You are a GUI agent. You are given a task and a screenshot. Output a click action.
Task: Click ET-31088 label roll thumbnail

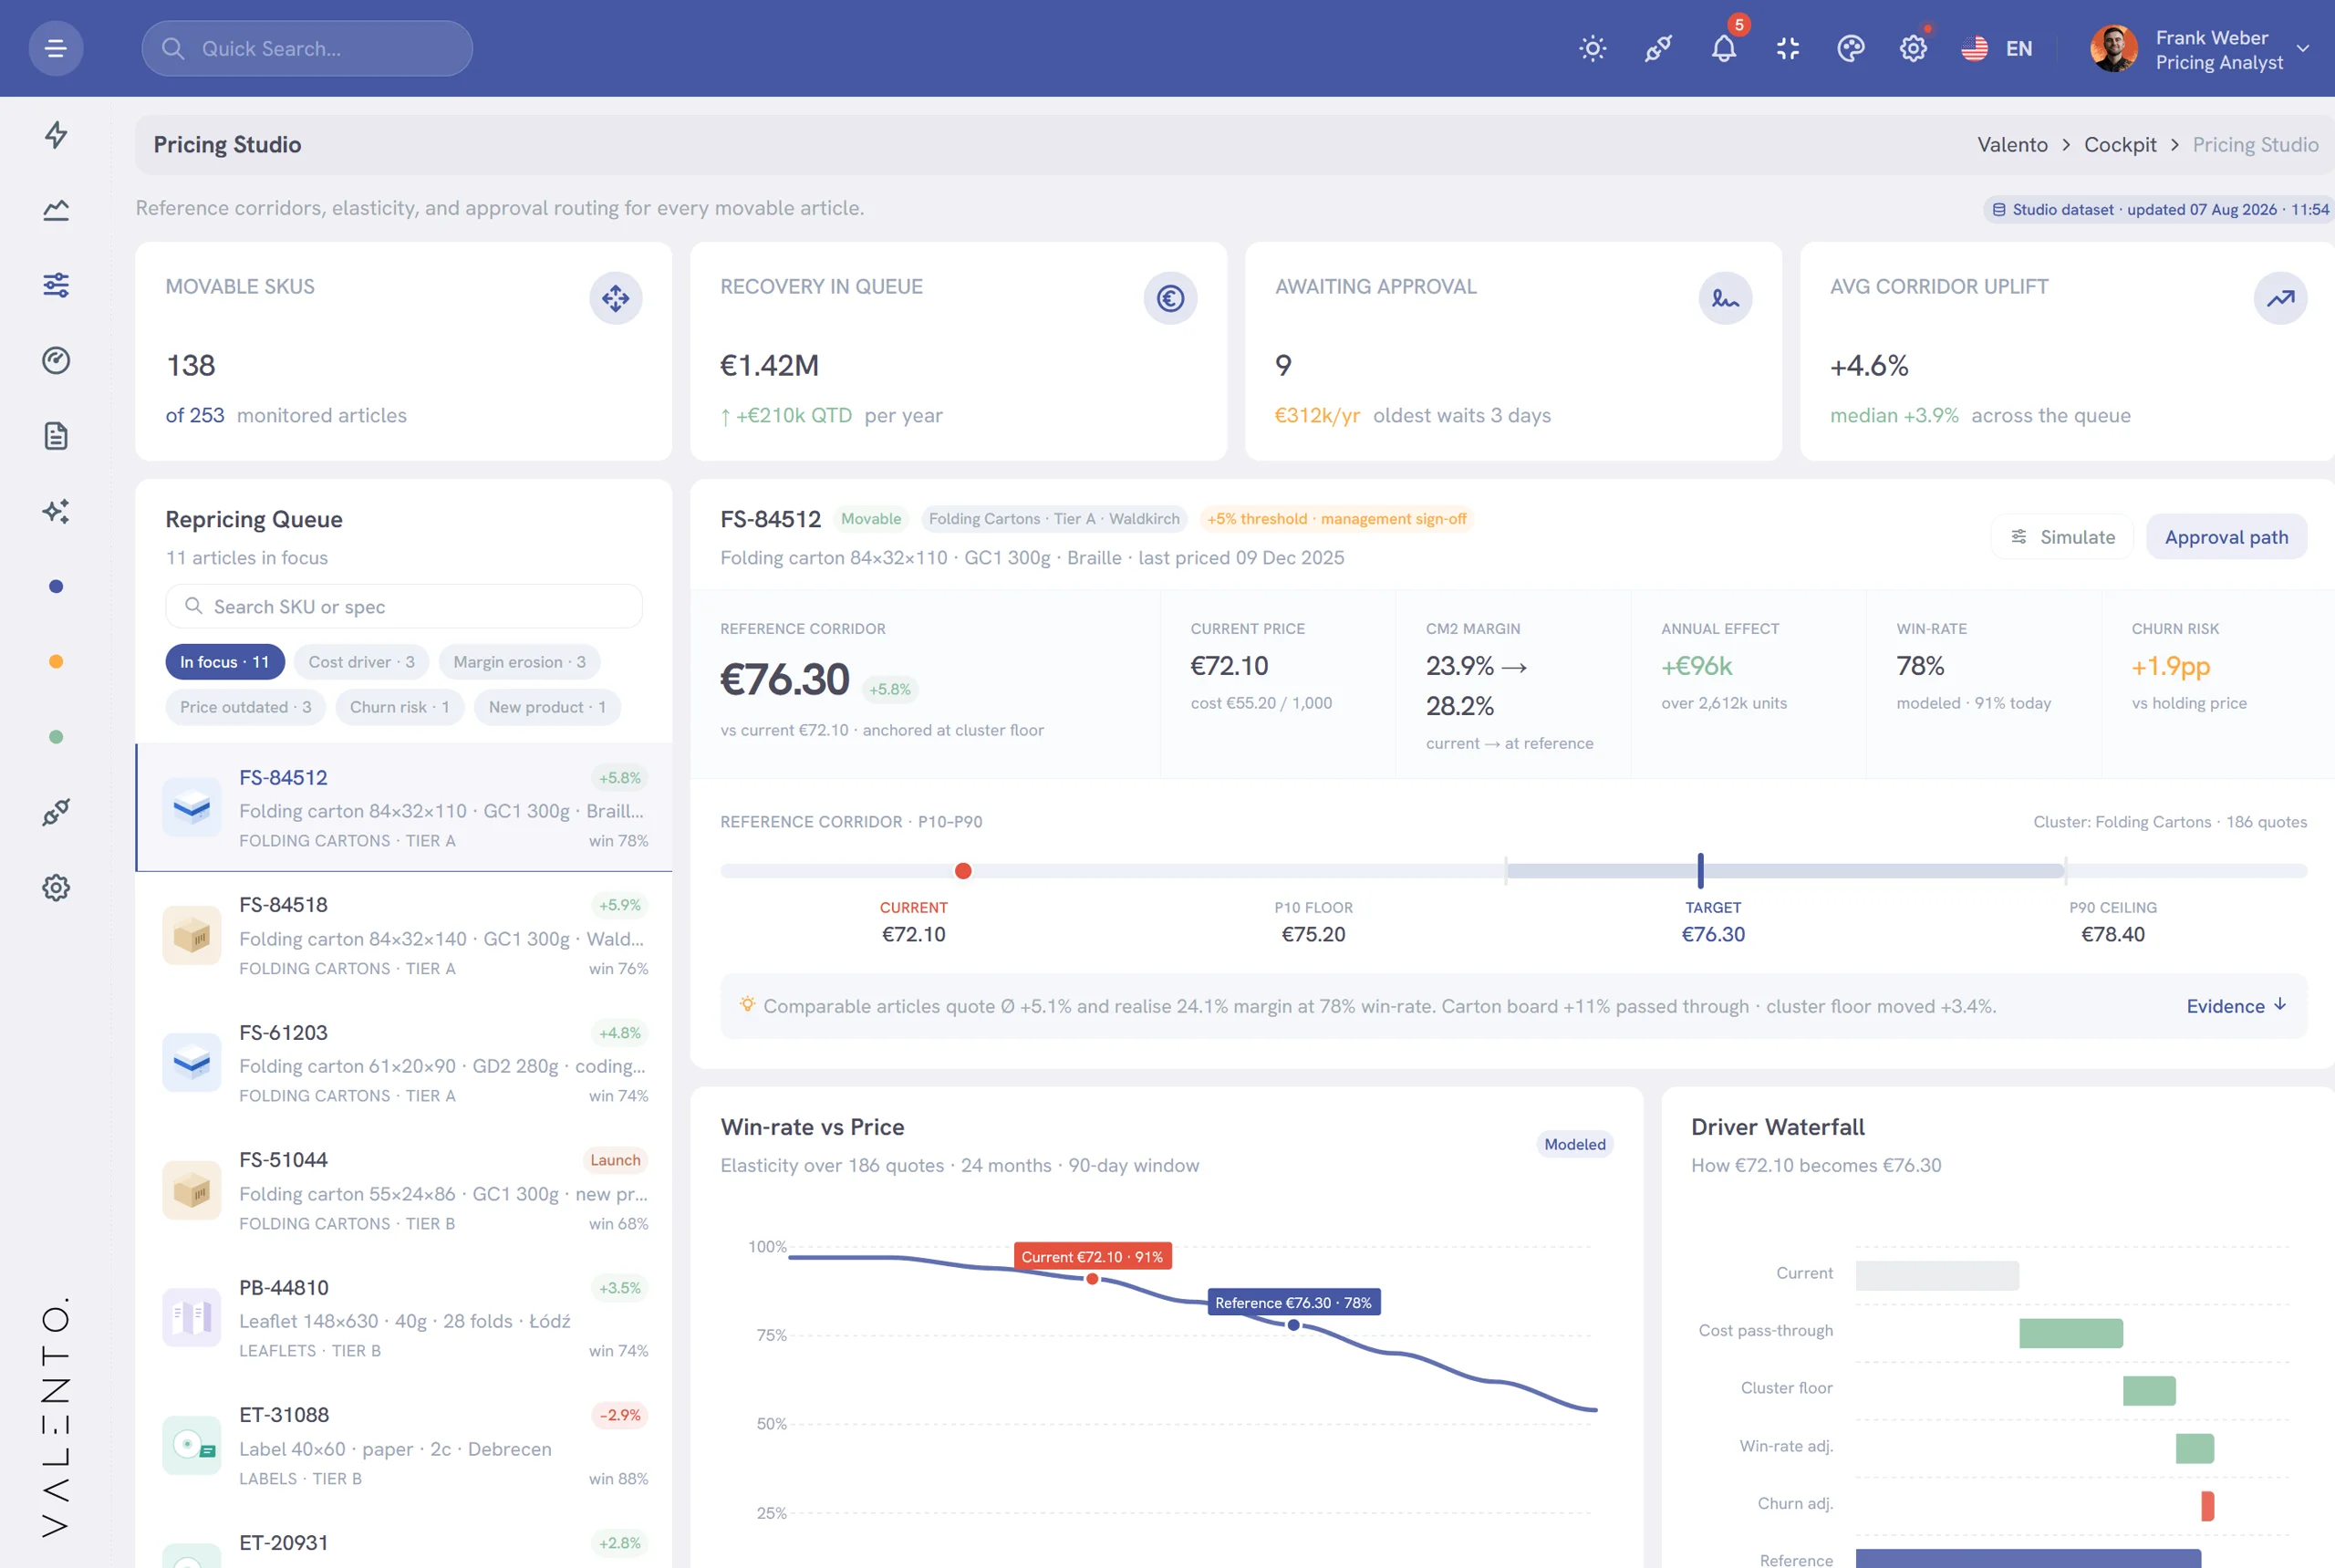pyautogui.click(x=192, y=1445)
